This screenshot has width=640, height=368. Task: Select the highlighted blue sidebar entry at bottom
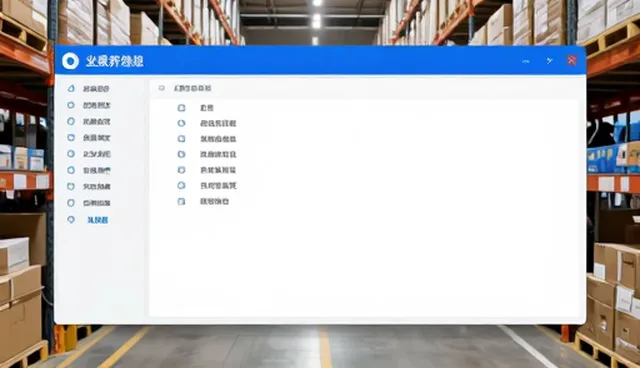(x=89, y=220)
